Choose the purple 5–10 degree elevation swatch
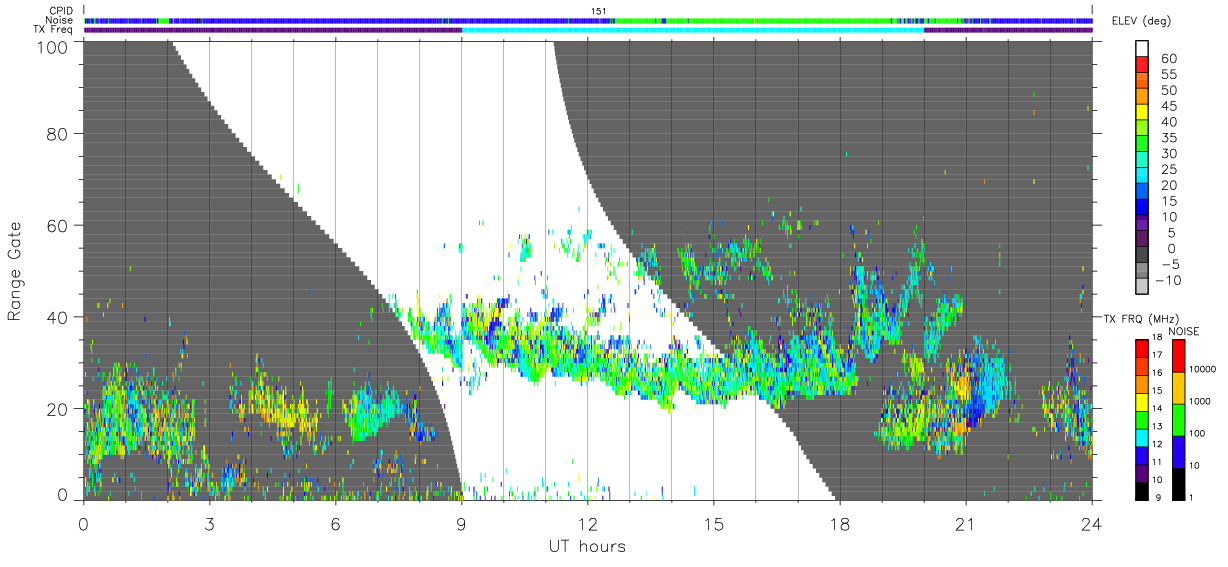The width and height of the screenshot is (1228, 567). coord(1142,224)
